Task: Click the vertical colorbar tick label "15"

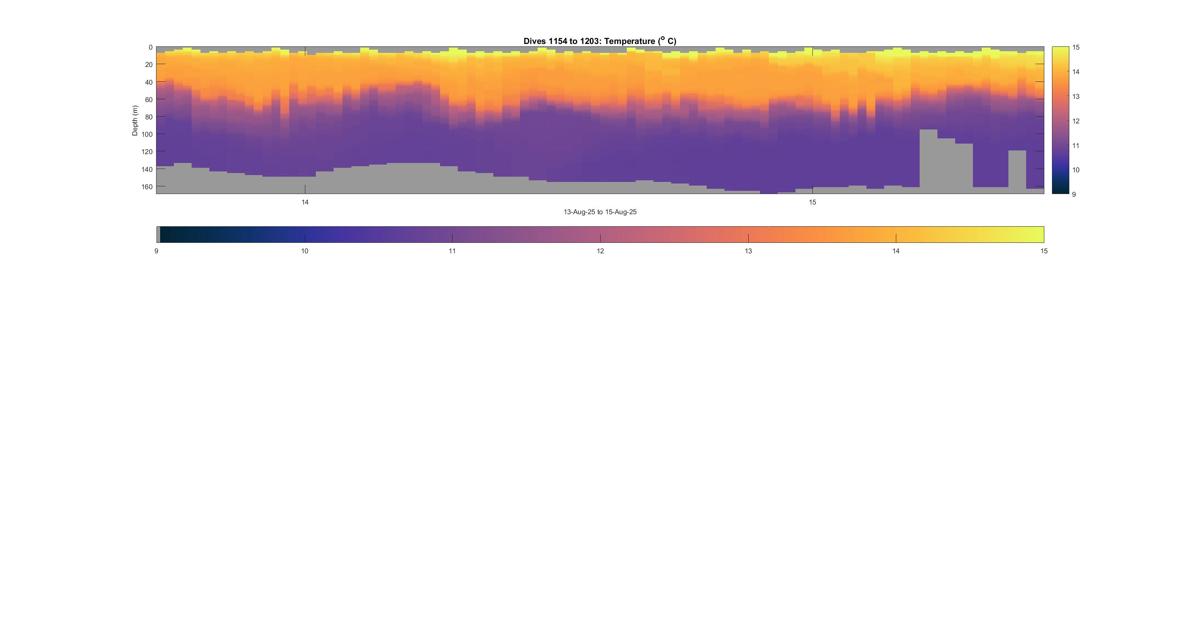Action: 1077,47
